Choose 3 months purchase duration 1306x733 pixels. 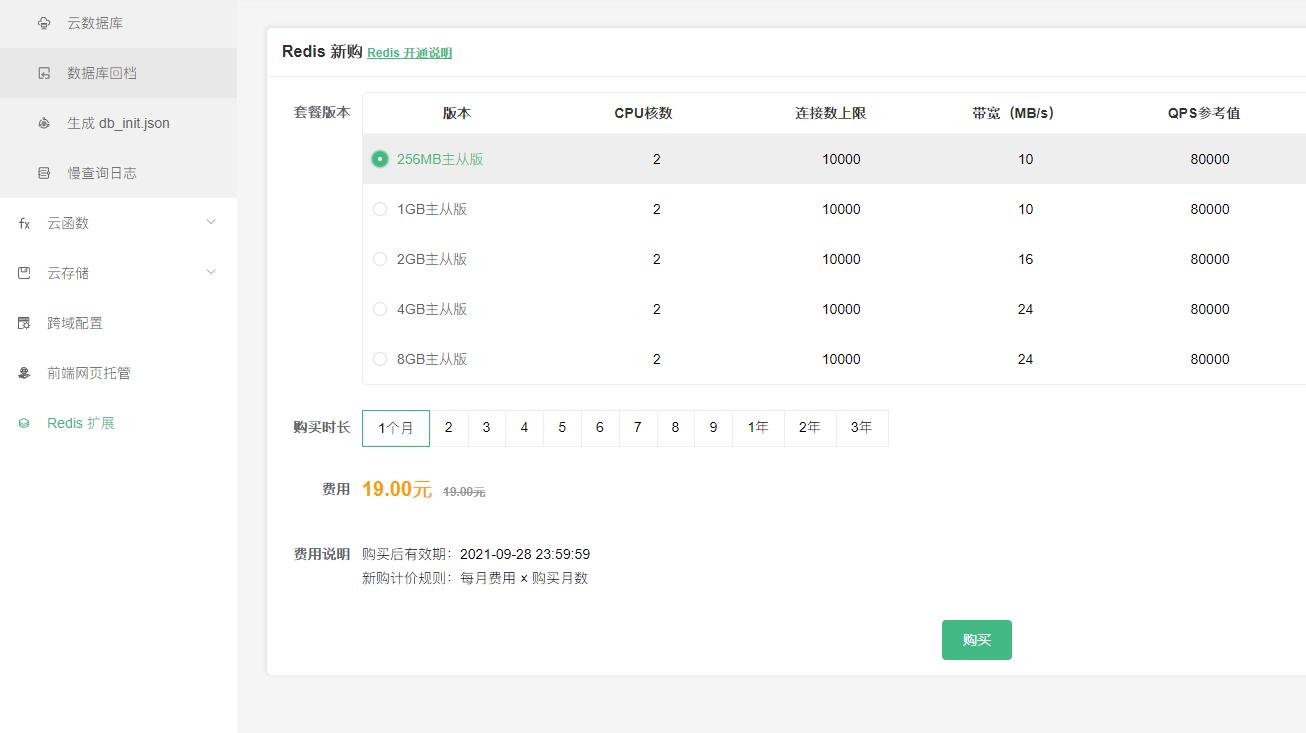[487, 428]
